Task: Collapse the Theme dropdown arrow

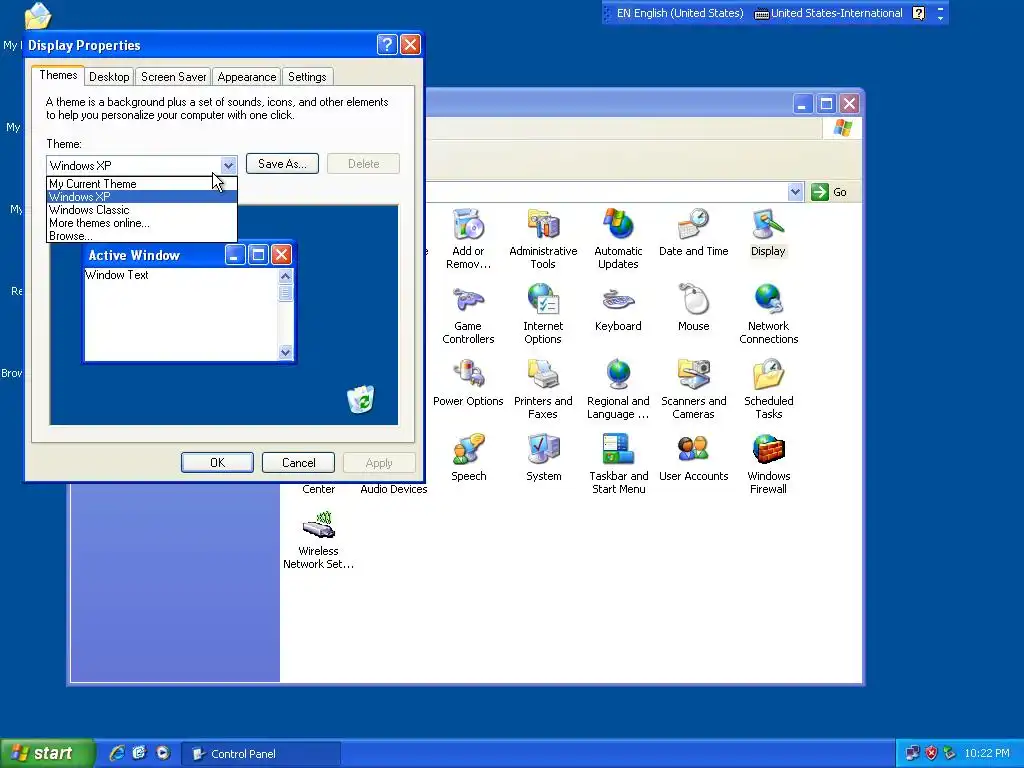Action: (228, 165)
